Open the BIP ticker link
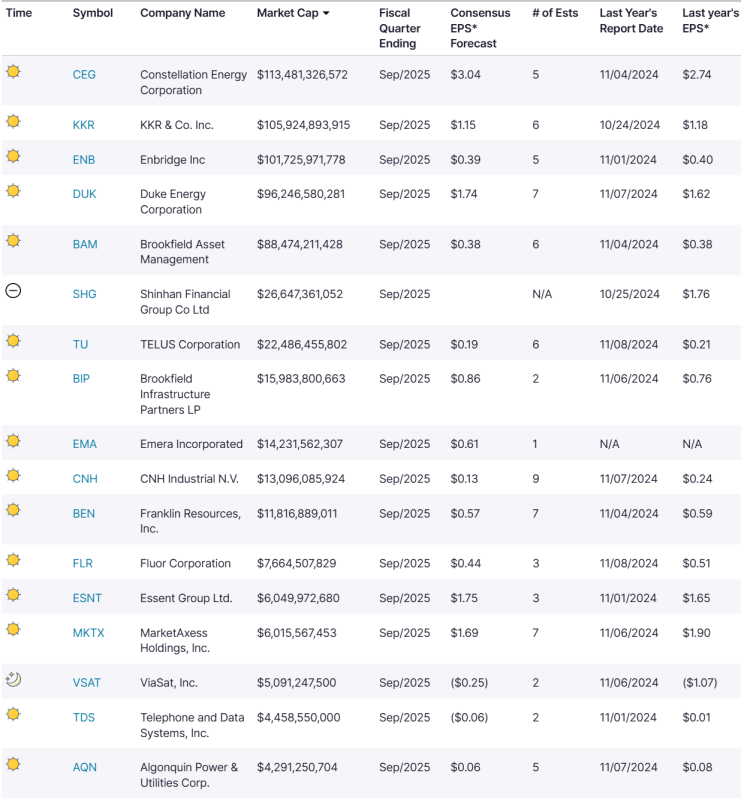Viewport: 741px width, 800px height. click(x=83, y=379)
